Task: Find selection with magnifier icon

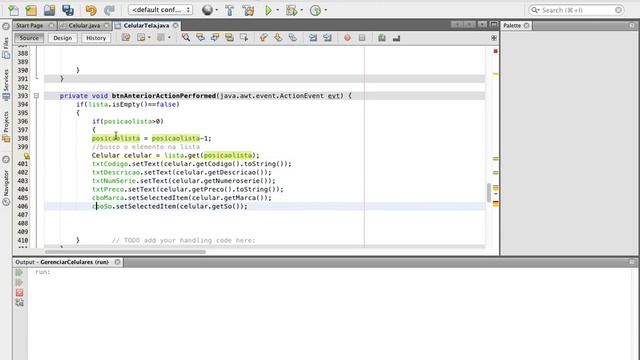Action: coord(186,38)
